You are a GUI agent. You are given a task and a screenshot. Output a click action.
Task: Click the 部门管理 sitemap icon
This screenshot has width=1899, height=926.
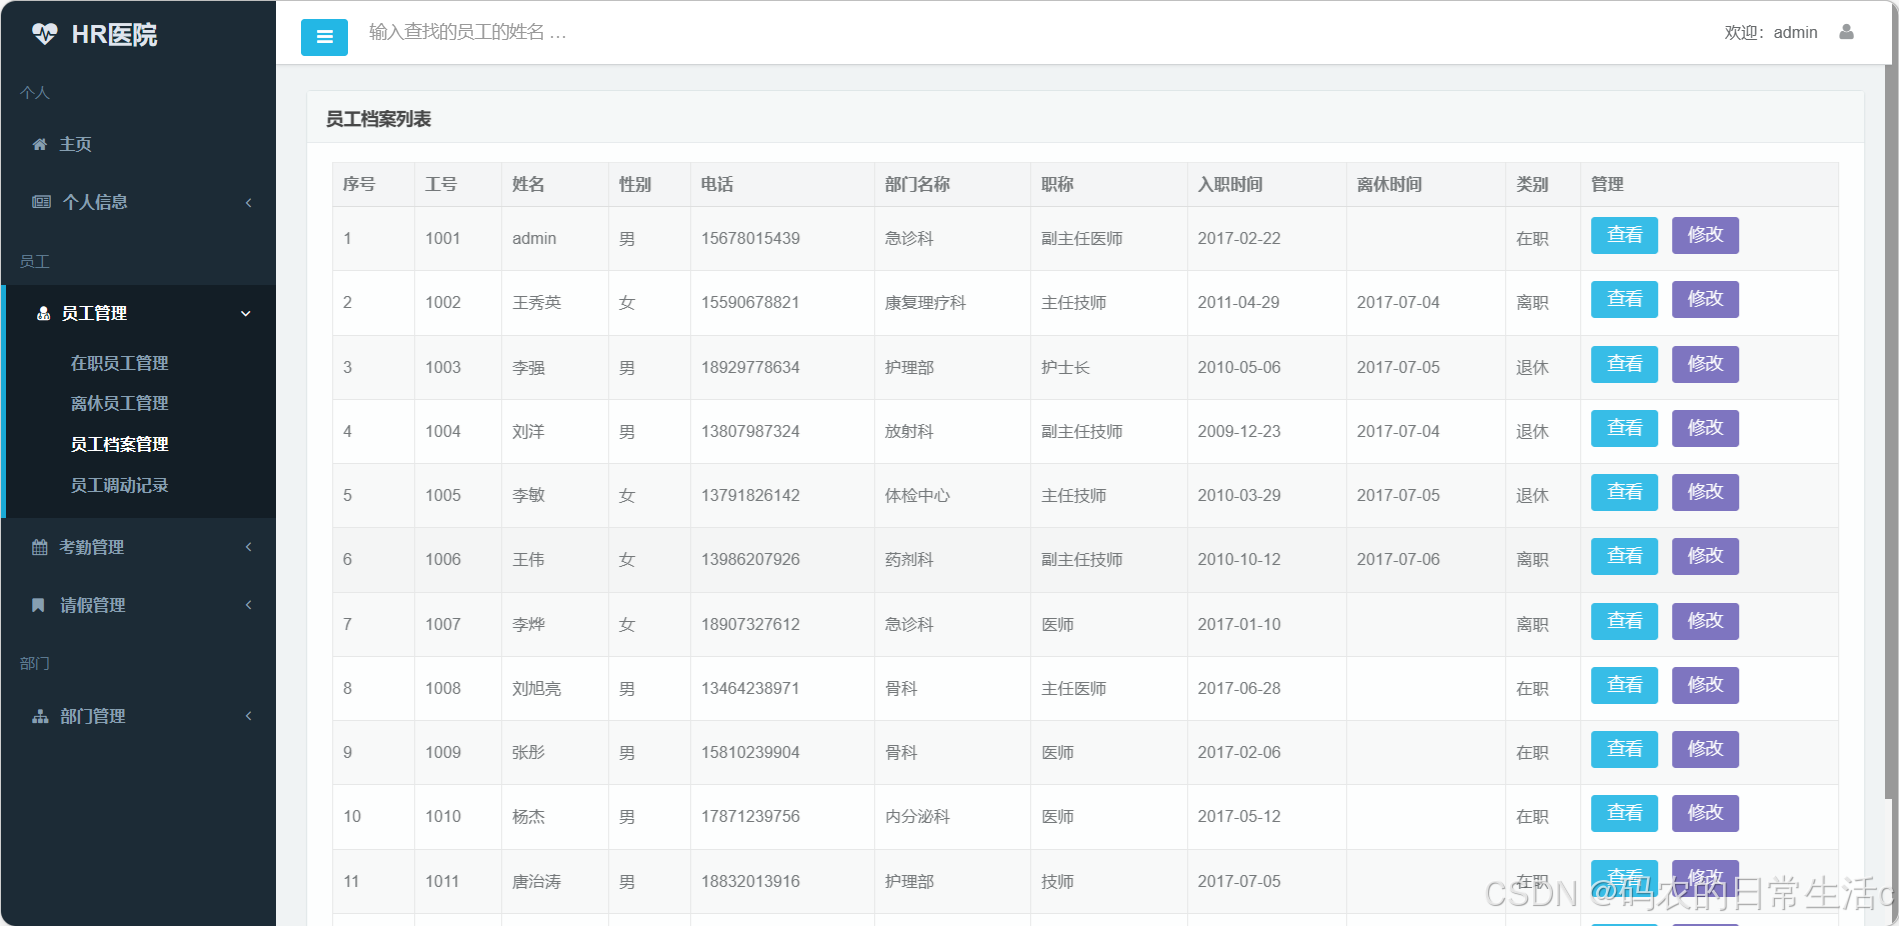(40, 715)
